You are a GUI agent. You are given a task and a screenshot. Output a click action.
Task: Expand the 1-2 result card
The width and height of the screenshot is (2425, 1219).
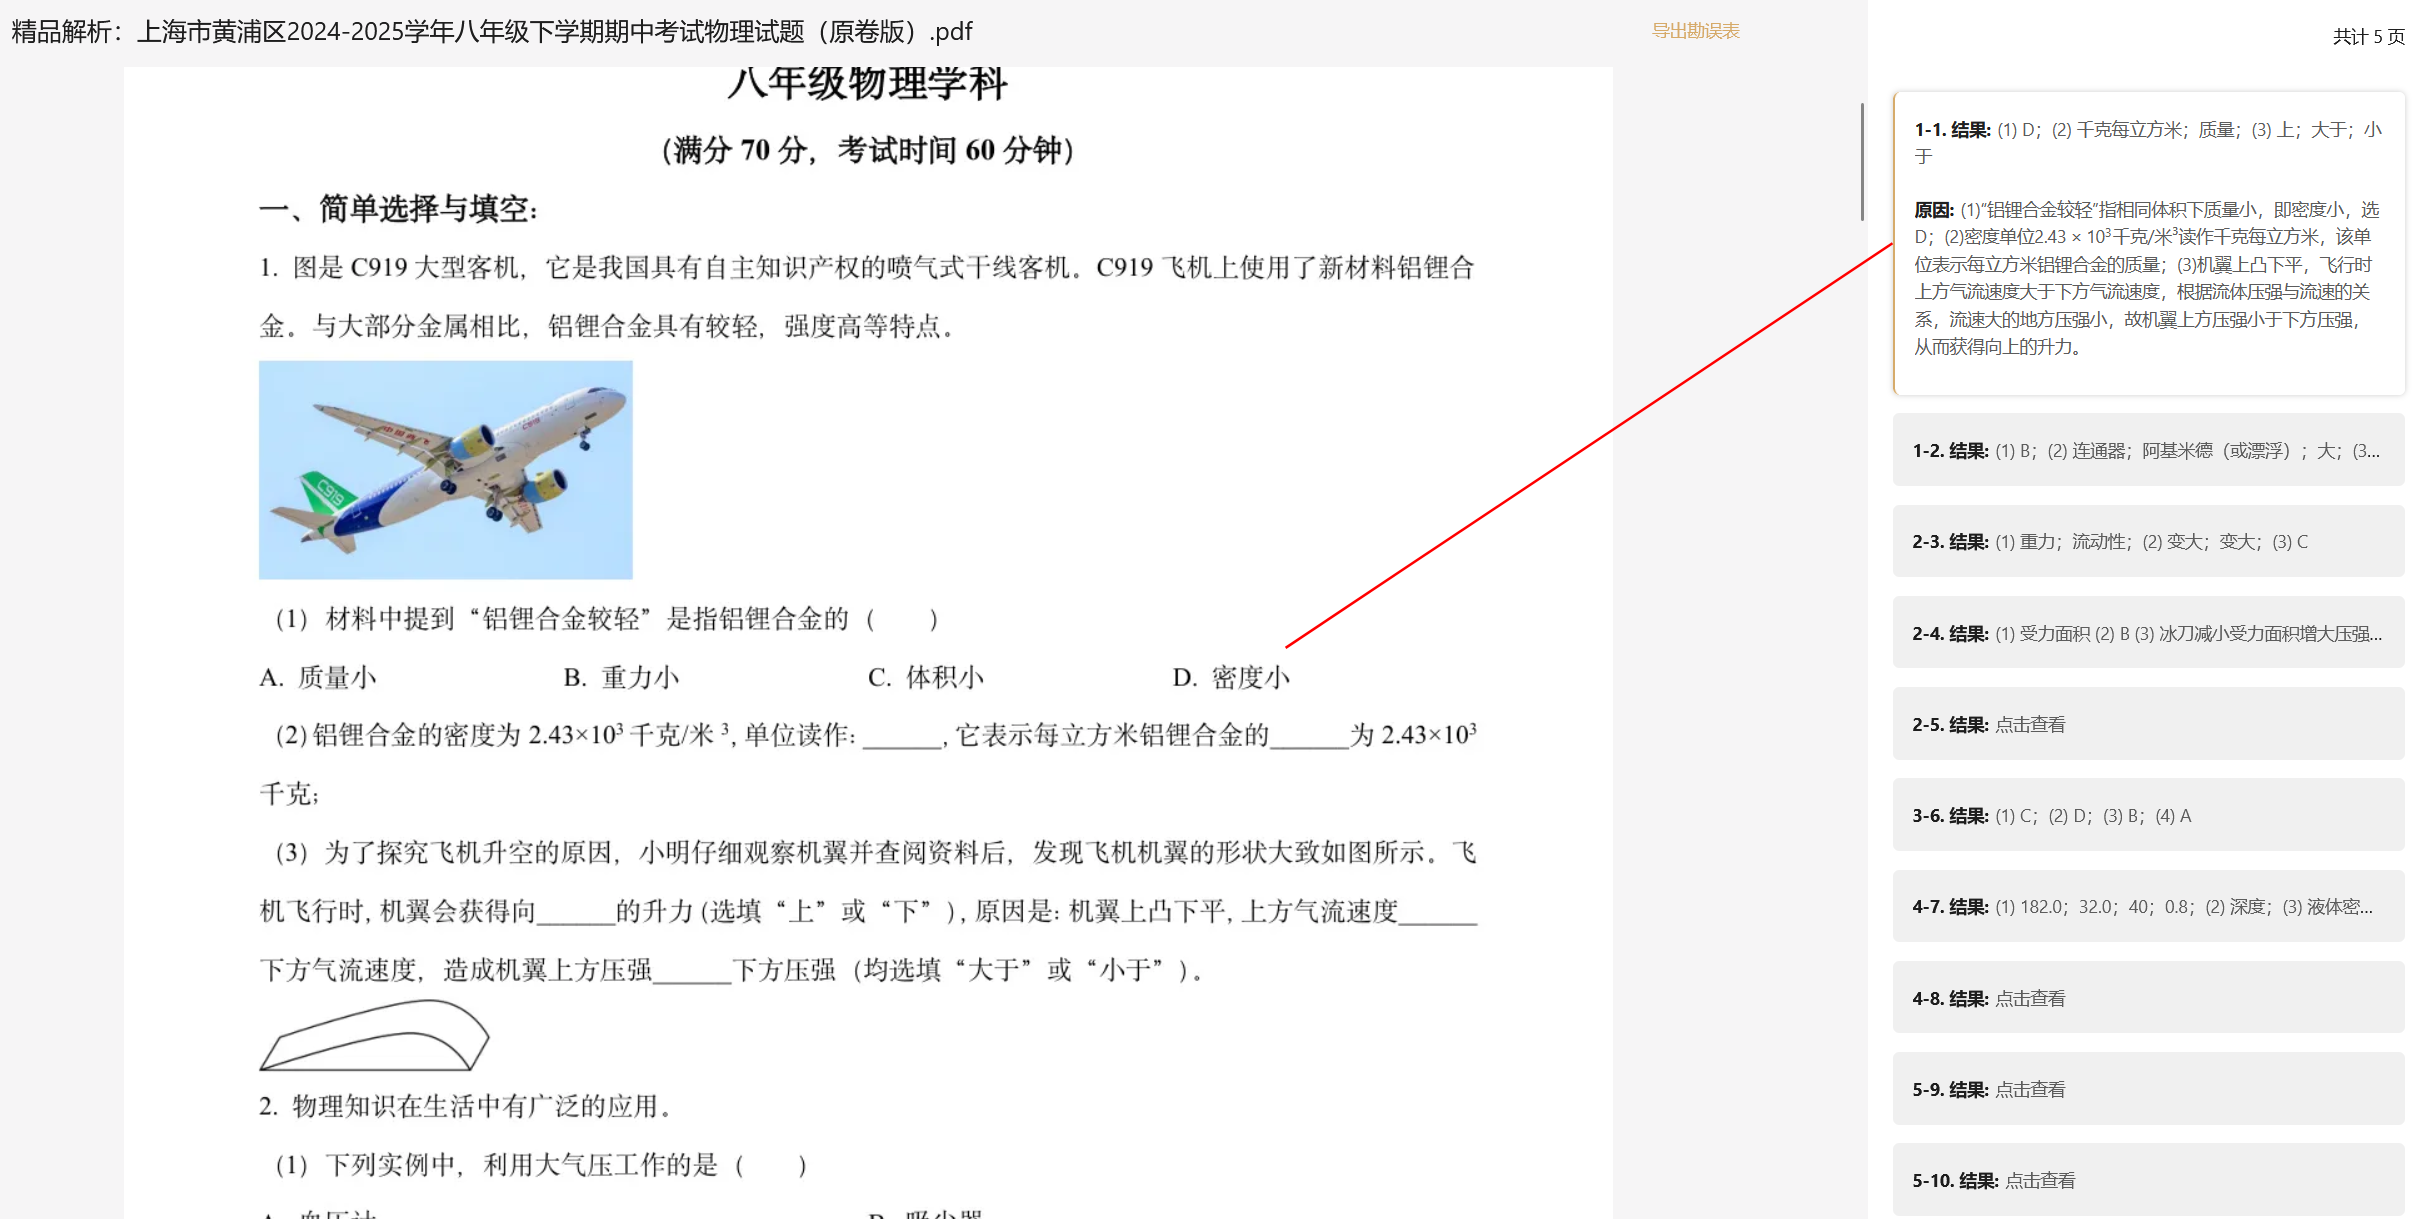2147,451
